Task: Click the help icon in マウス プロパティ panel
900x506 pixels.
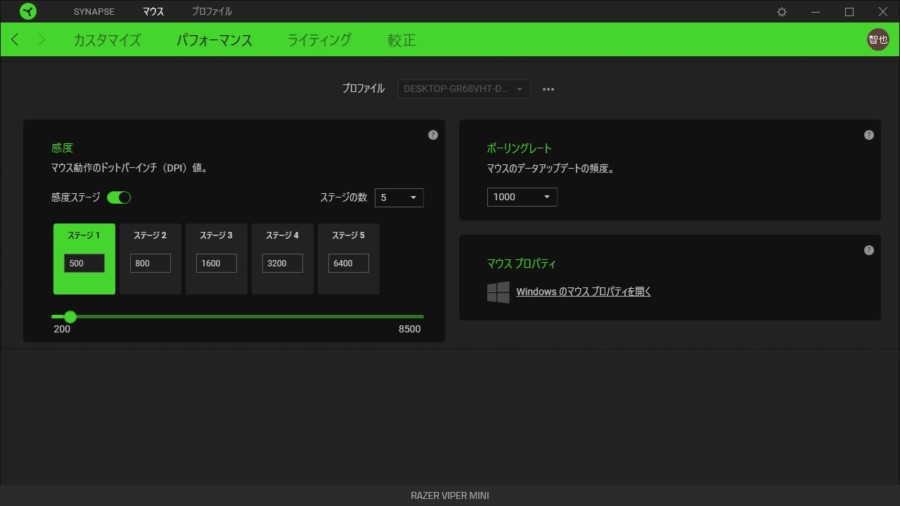Action: pyautogui.click(x=869, y=250)
